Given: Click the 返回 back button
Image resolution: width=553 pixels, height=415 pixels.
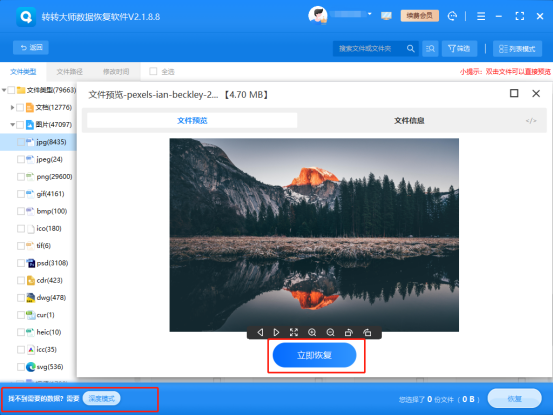Looking at the screenshot, I should click(31, 48).
